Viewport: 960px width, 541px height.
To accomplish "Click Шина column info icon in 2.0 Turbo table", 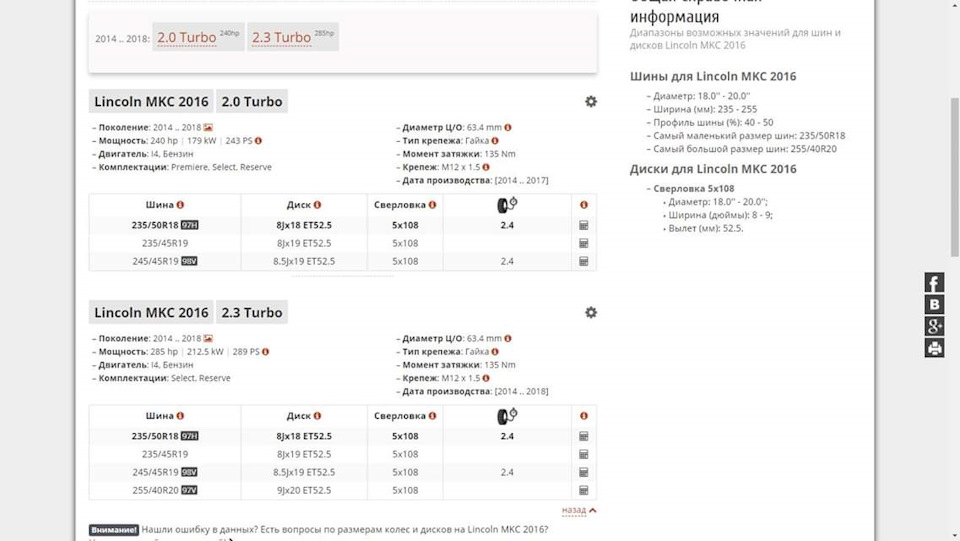I will (x=180, y=205).
